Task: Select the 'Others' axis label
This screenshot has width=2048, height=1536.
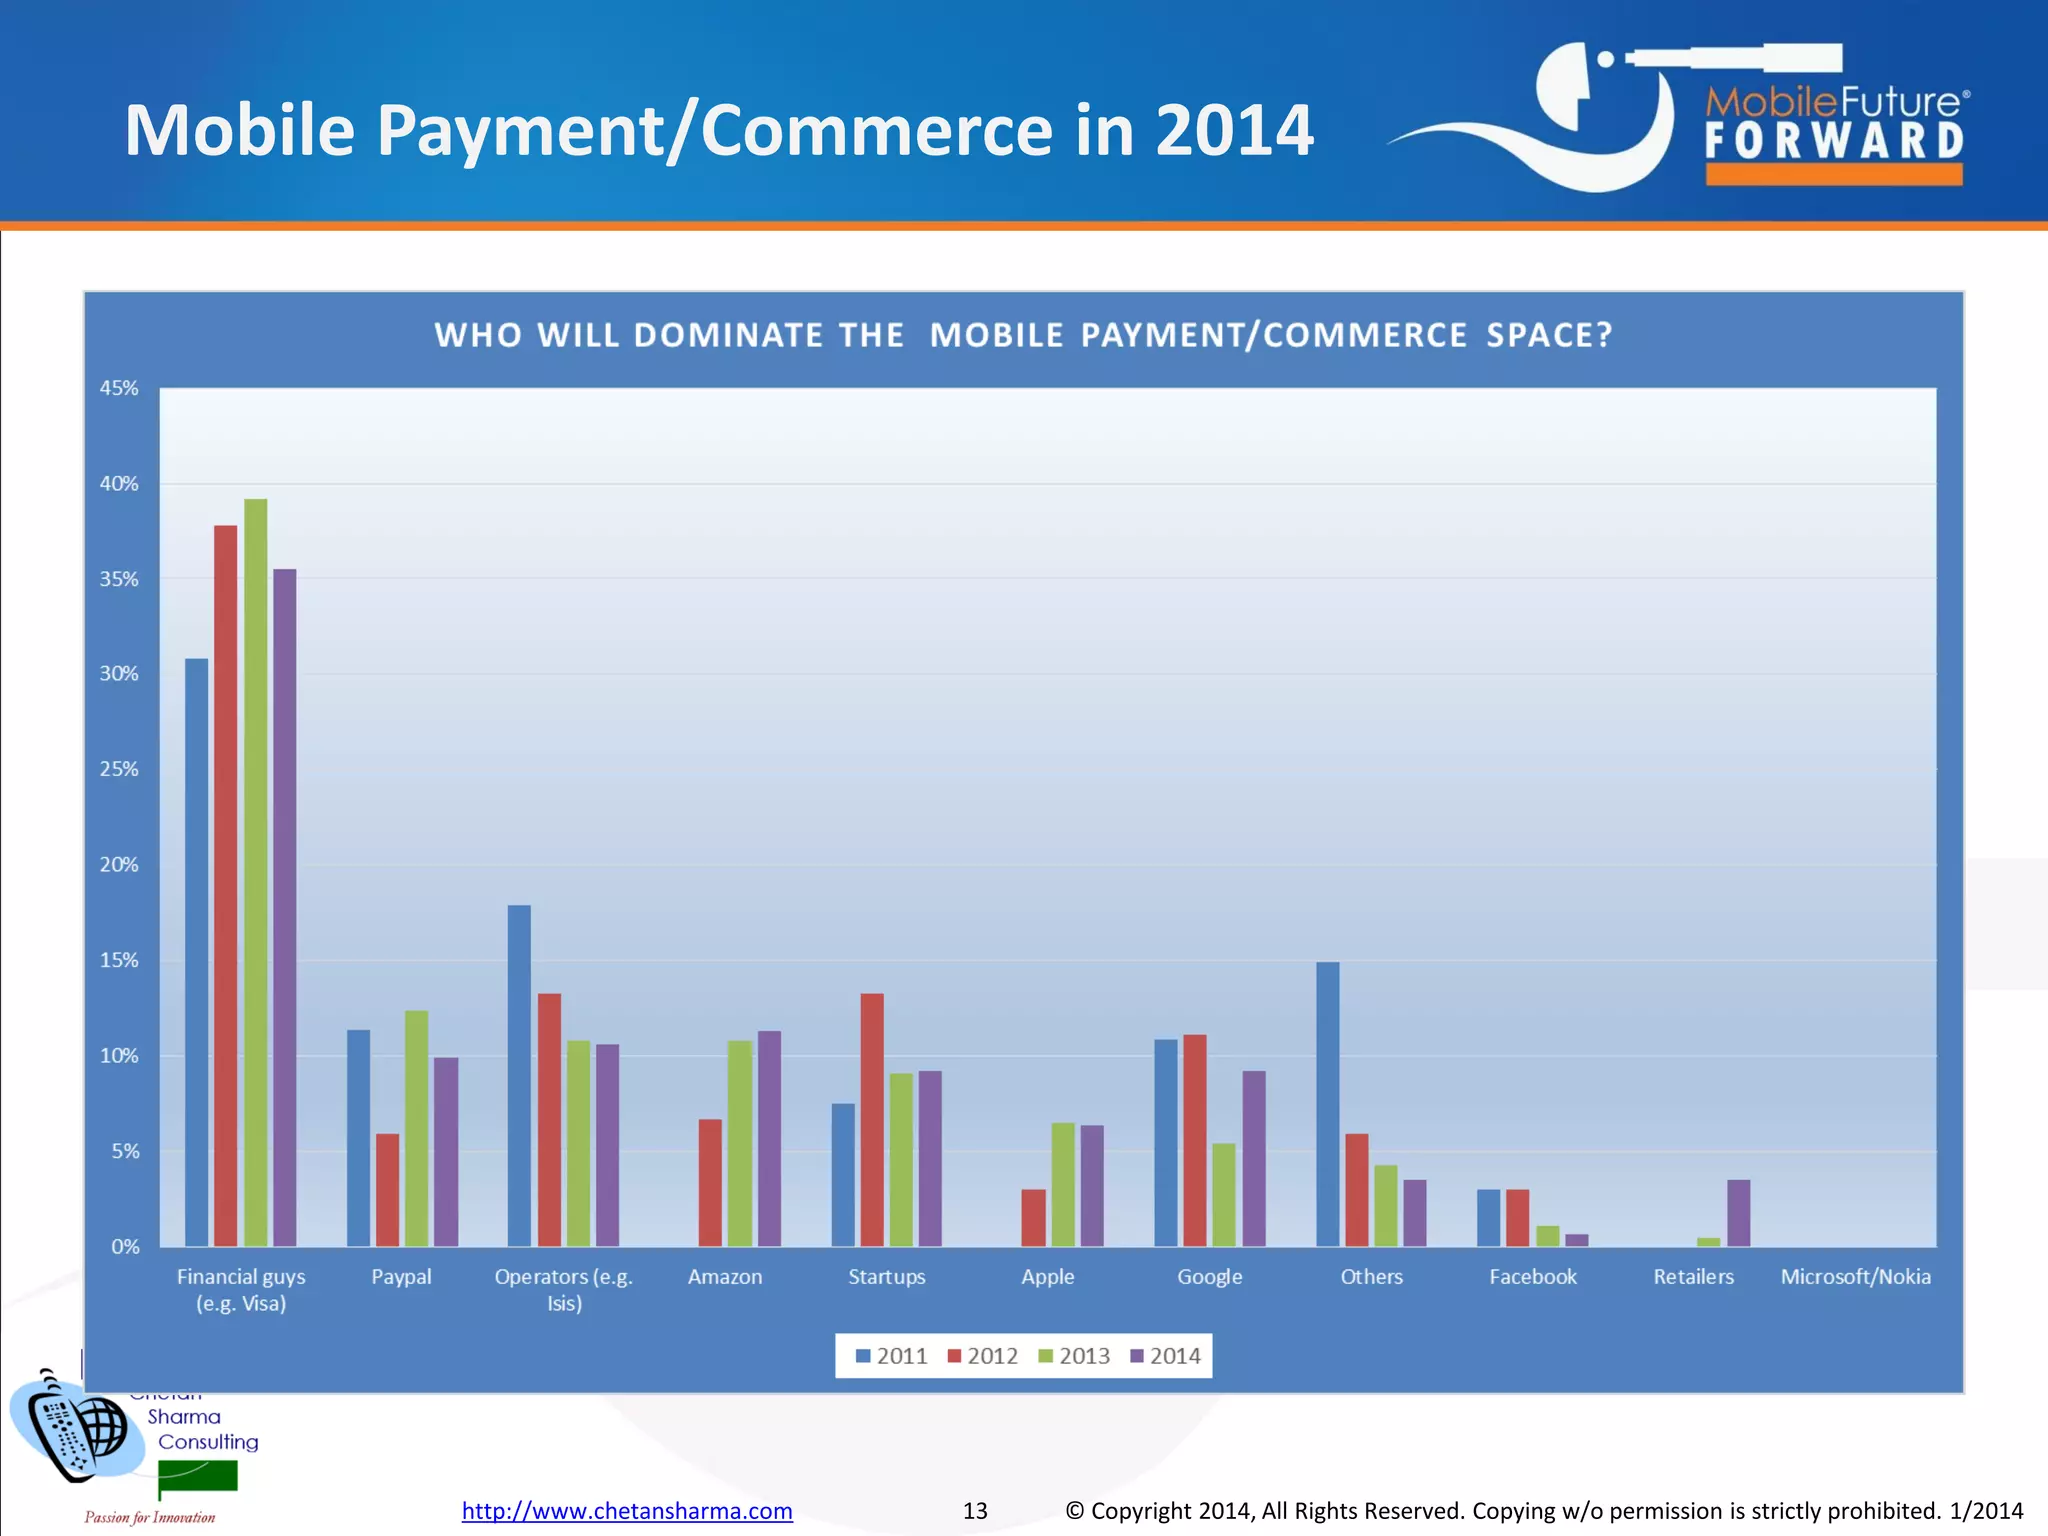Action: coord(1372,1277)
